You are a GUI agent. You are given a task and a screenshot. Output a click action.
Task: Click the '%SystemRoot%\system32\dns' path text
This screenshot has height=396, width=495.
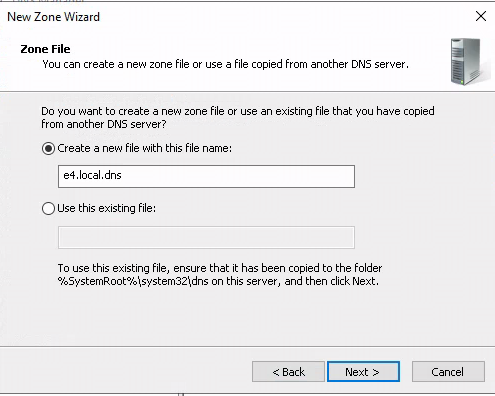[x=133, y=281]
